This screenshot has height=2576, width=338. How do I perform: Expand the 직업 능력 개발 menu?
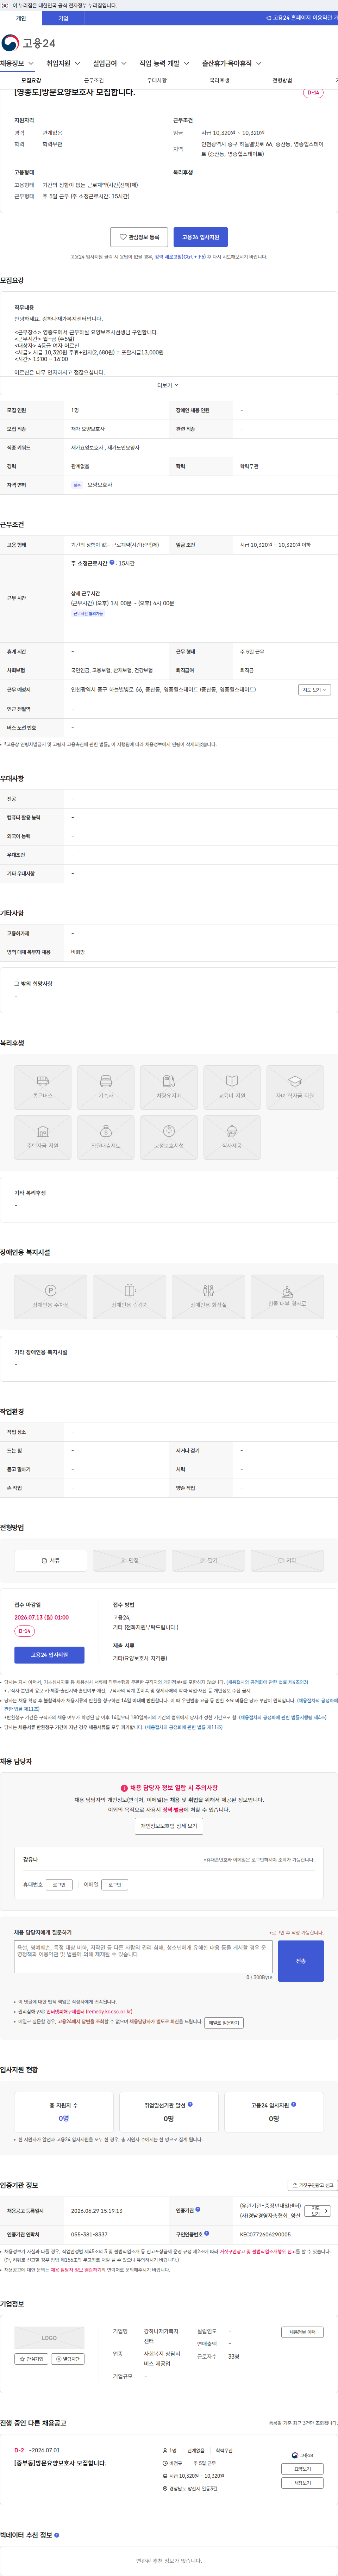[164, 64]
